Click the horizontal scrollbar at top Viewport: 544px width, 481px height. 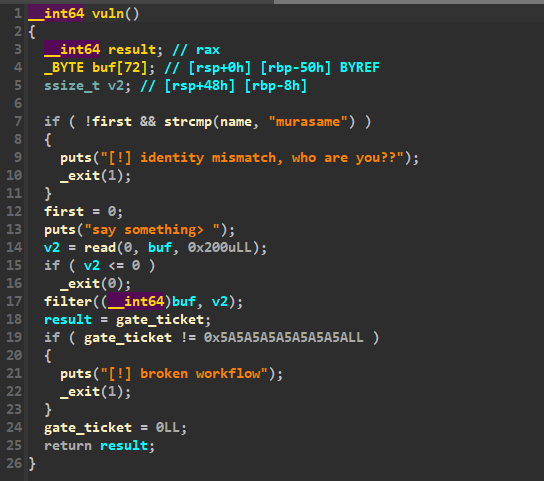click(x=409, y=2)
